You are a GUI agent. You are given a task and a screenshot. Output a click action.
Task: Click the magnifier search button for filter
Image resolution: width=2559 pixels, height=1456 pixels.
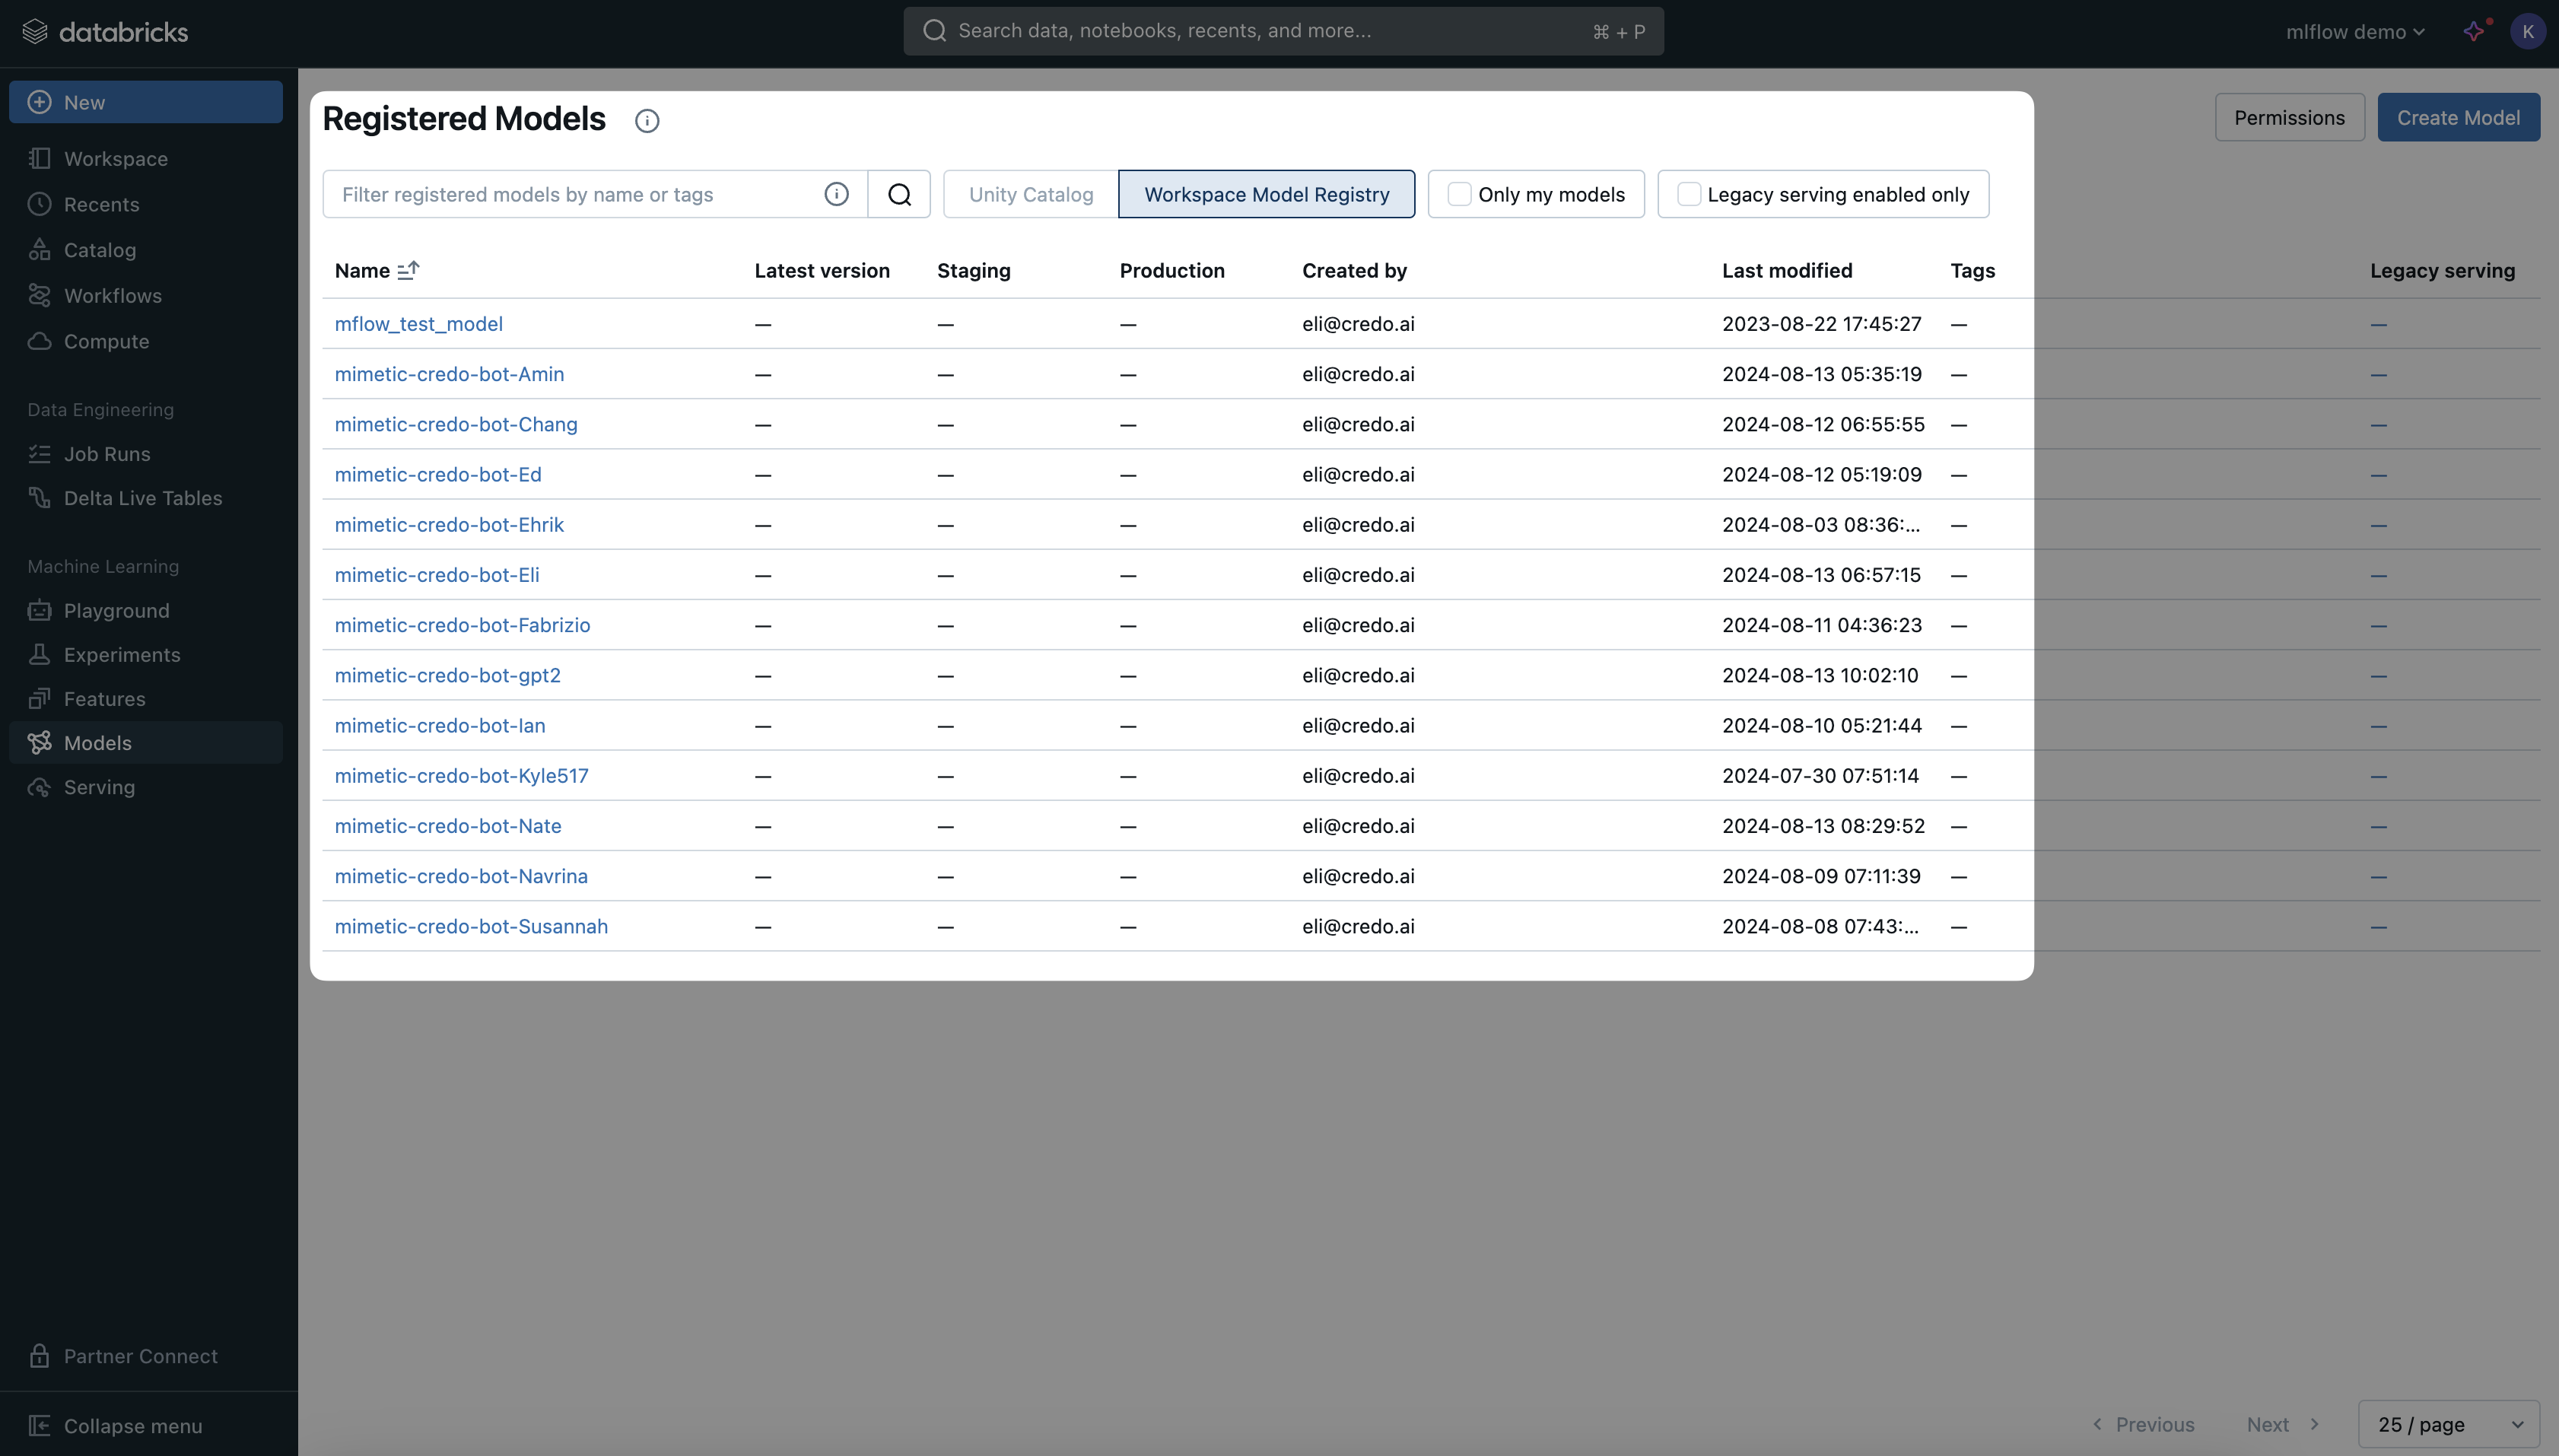tap(899, 194)
